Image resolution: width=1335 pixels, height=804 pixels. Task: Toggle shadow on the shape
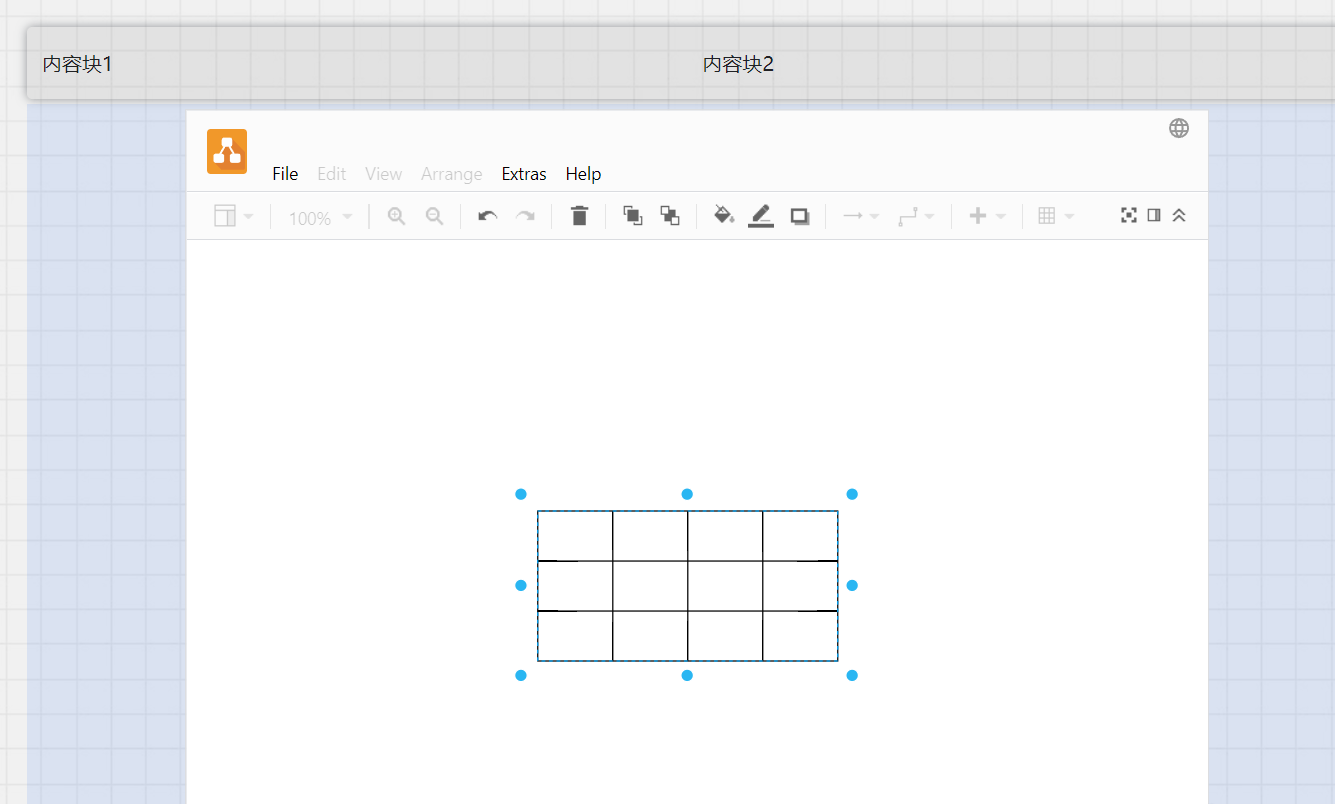coord(800,216)
